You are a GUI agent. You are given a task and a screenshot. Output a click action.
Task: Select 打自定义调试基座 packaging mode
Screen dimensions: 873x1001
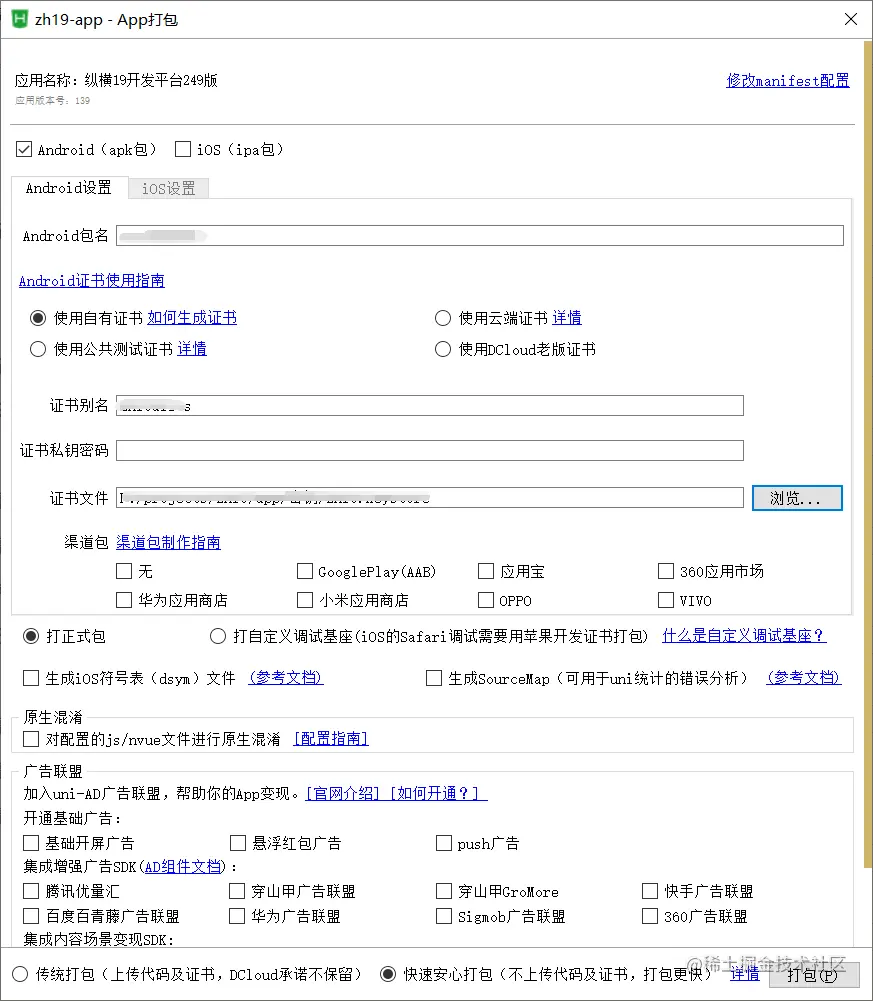217,636
